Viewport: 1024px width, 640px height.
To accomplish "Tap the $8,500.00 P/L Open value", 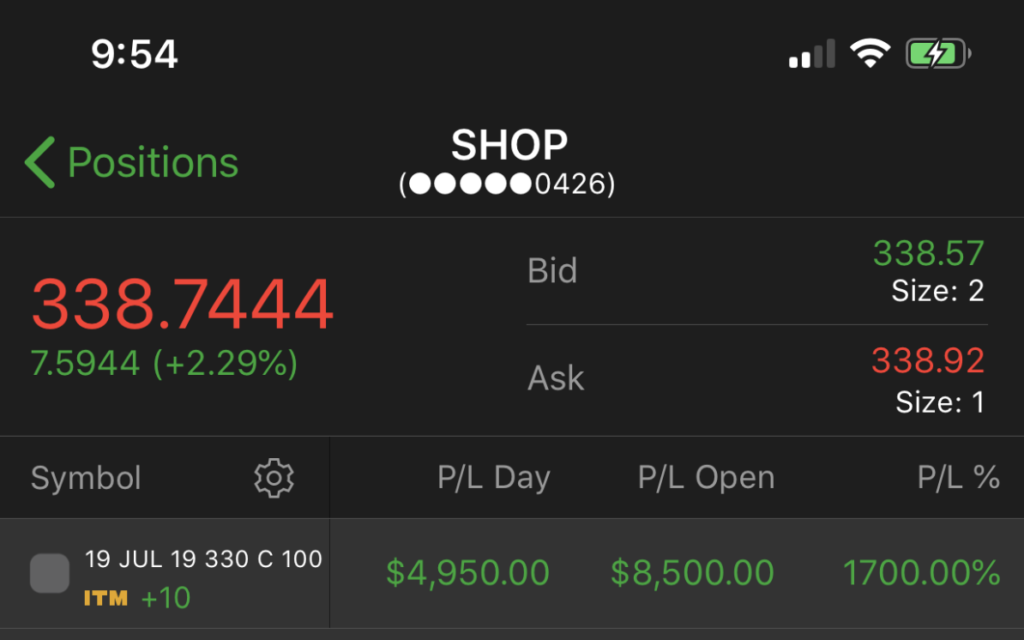I will click(x=692, y=573).
